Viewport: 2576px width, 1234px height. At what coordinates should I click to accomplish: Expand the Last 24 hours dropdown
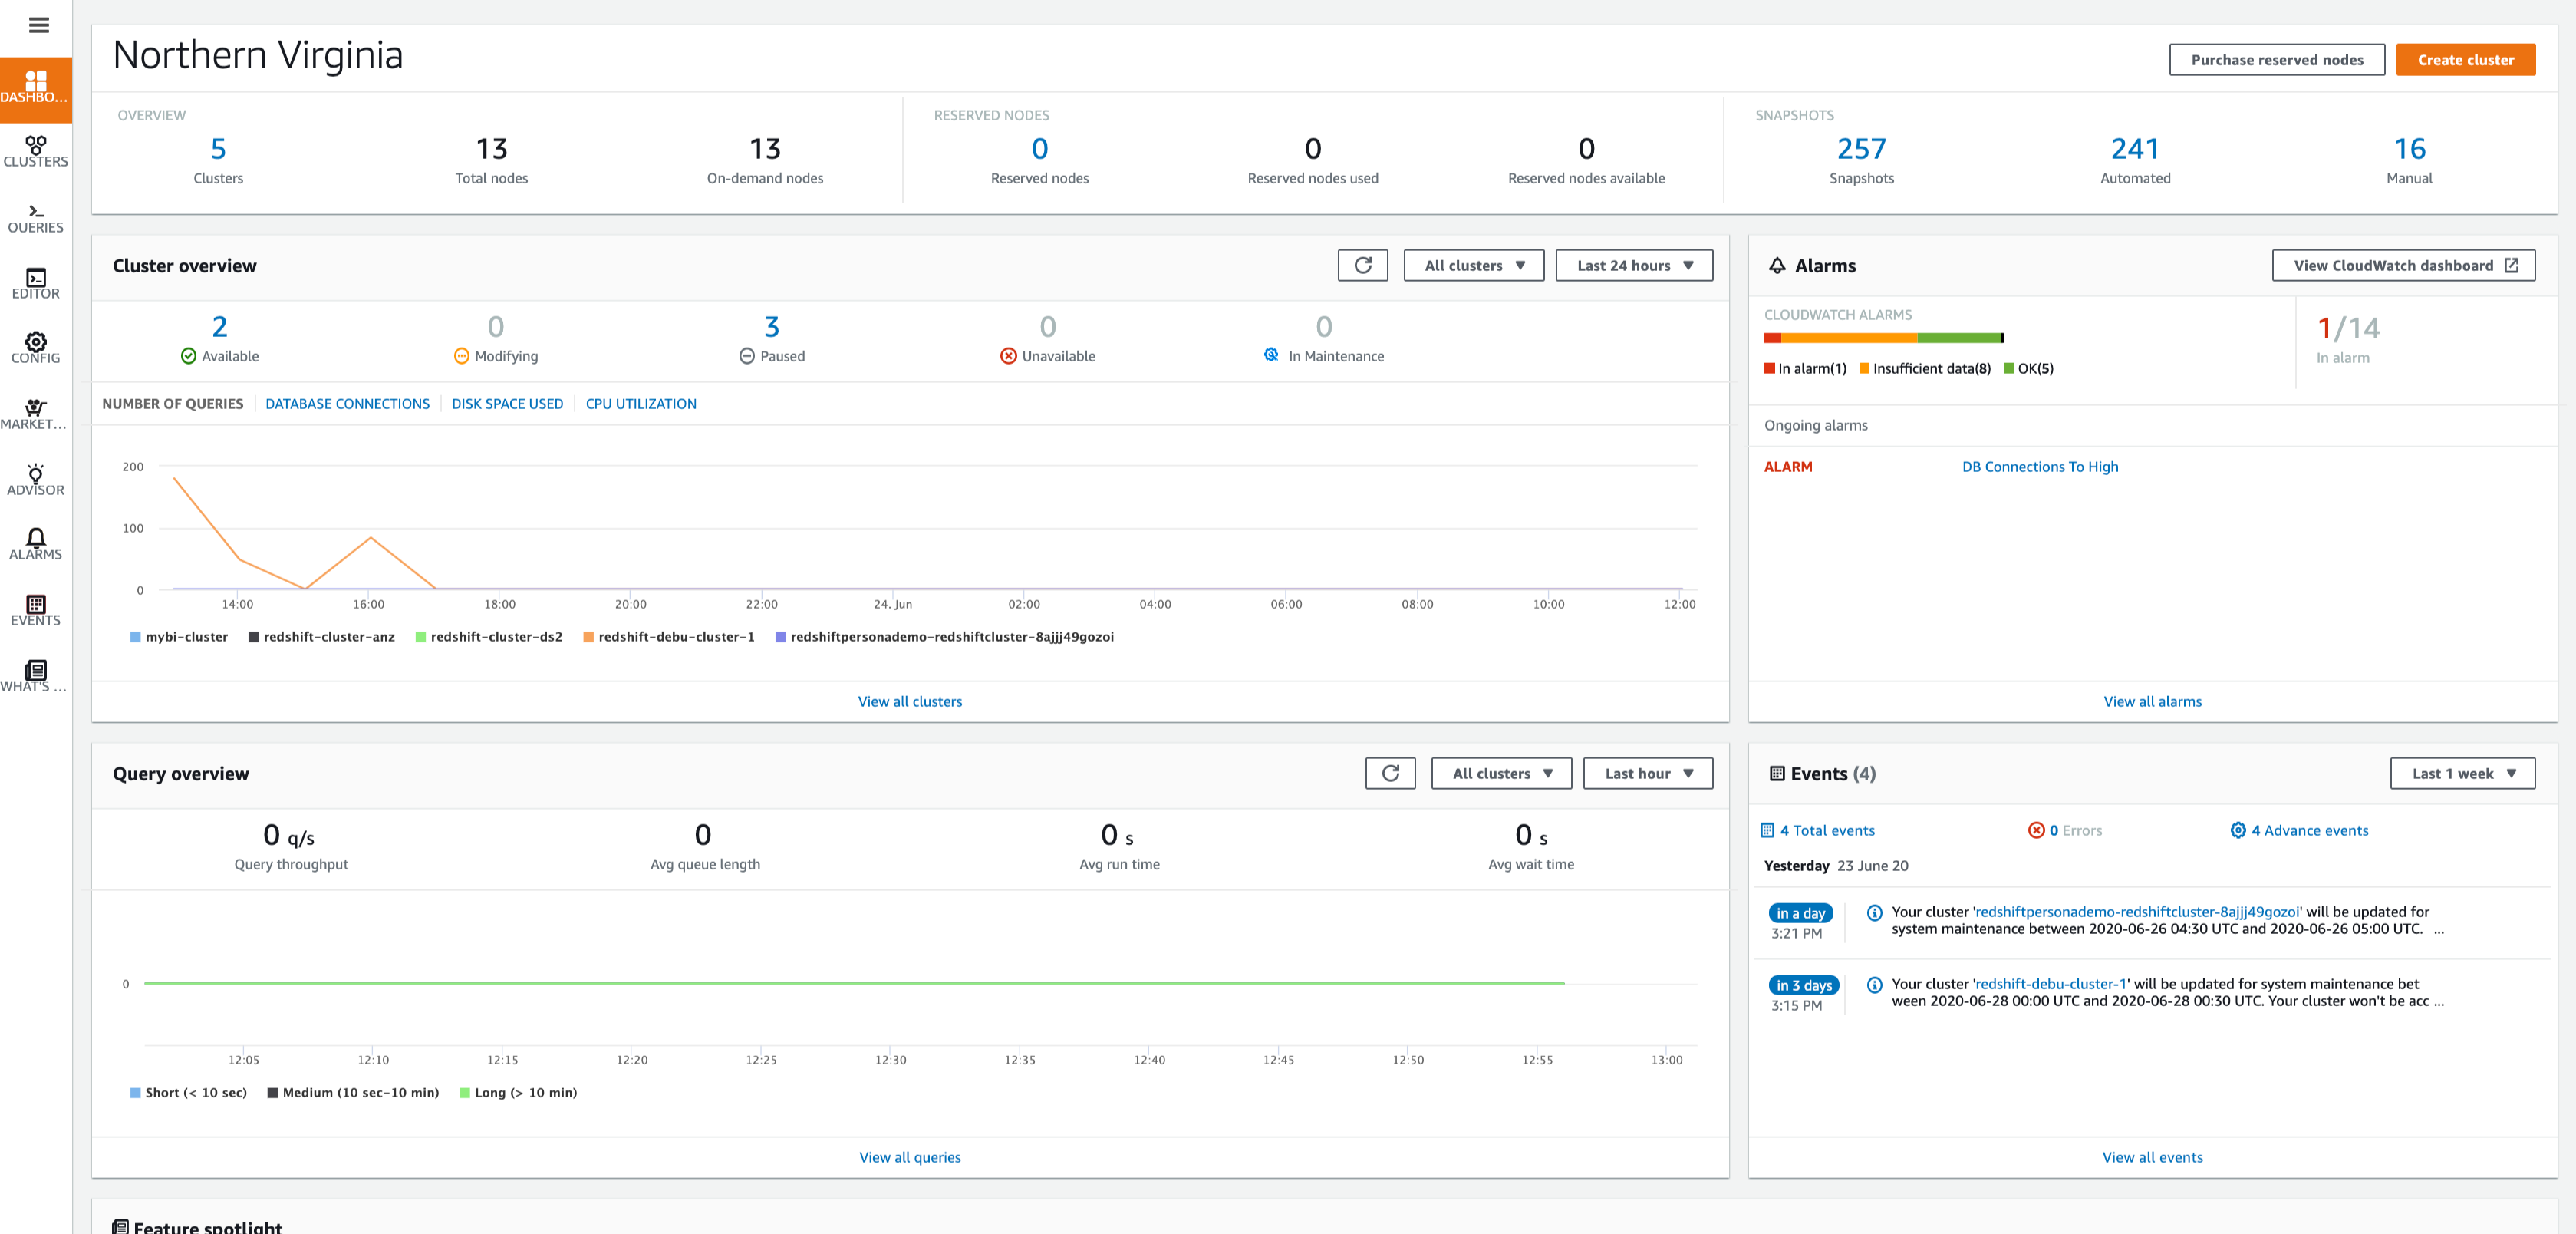[1633, 265]
